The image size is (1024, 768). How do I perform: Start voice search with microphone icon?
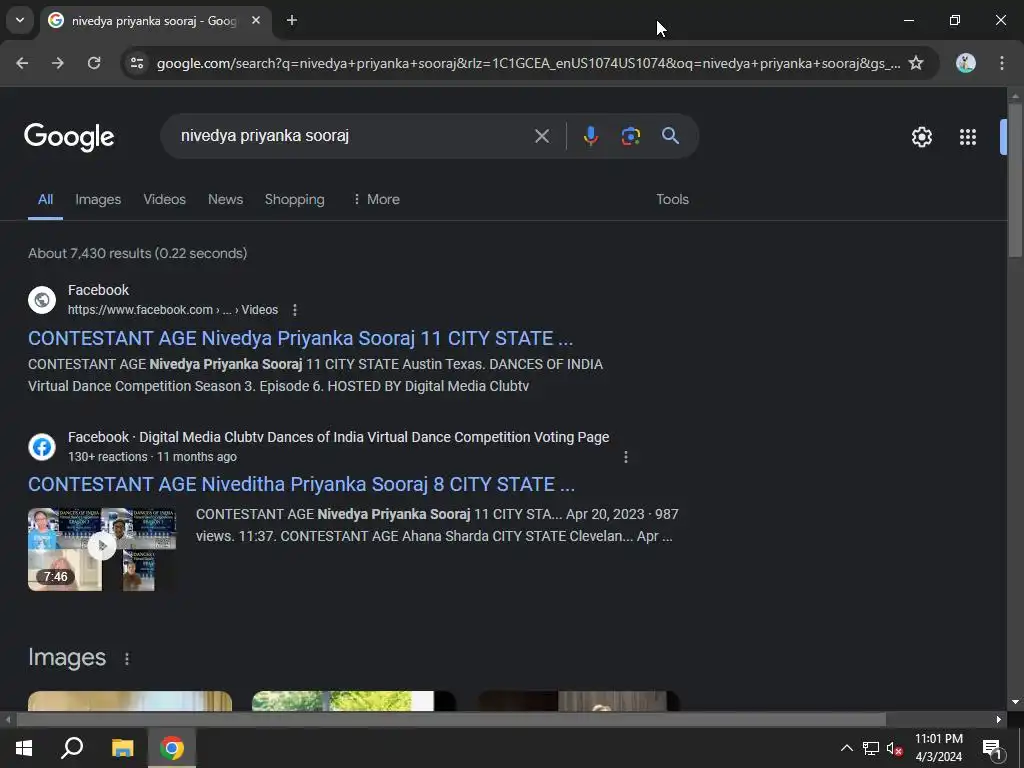pyautogui.click(x=590, y=136)
